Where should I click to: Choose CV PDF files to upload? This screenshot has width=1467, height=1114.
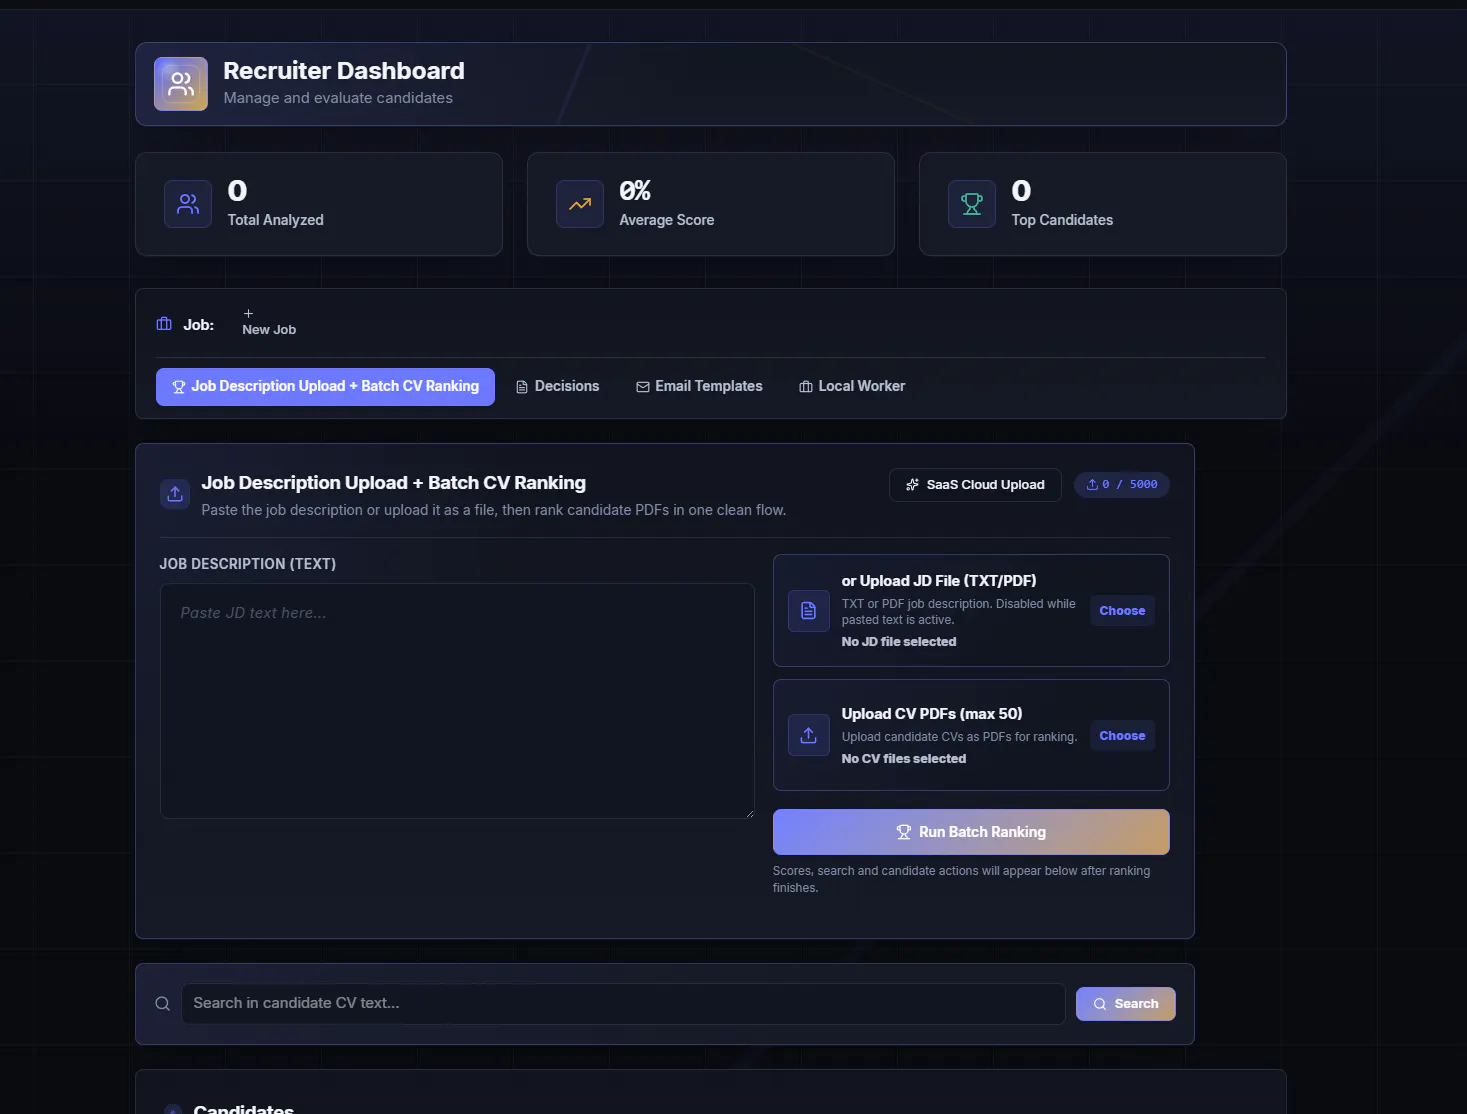coord(1122,736)
